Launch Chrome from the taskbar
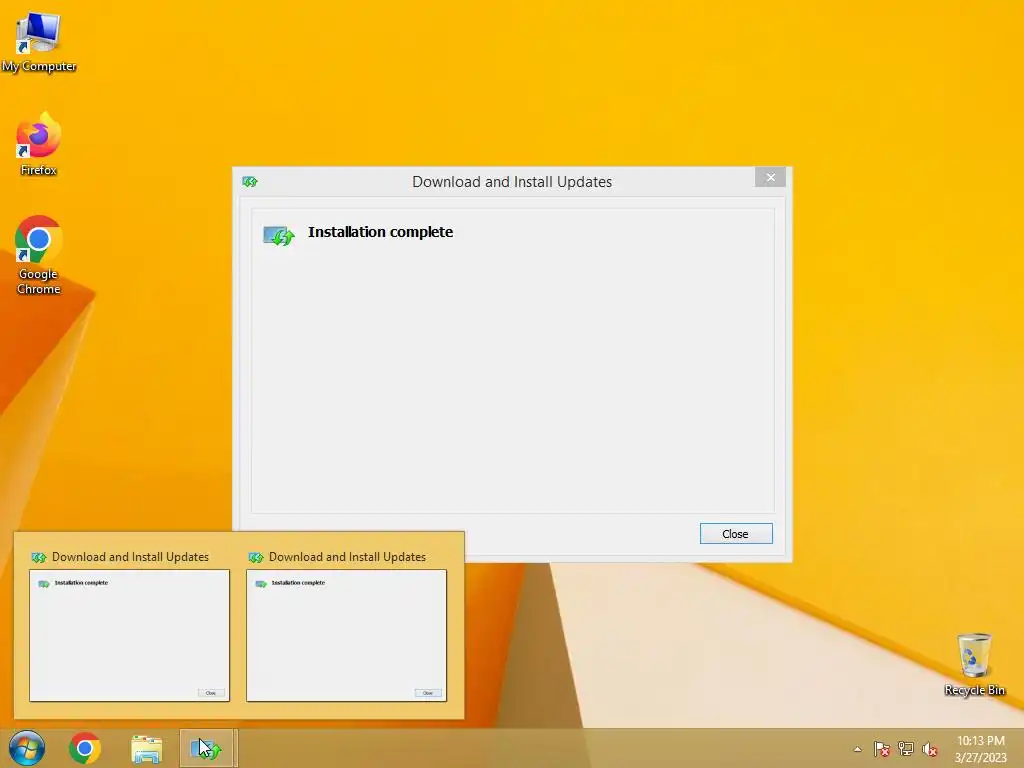 click(85, 748)
